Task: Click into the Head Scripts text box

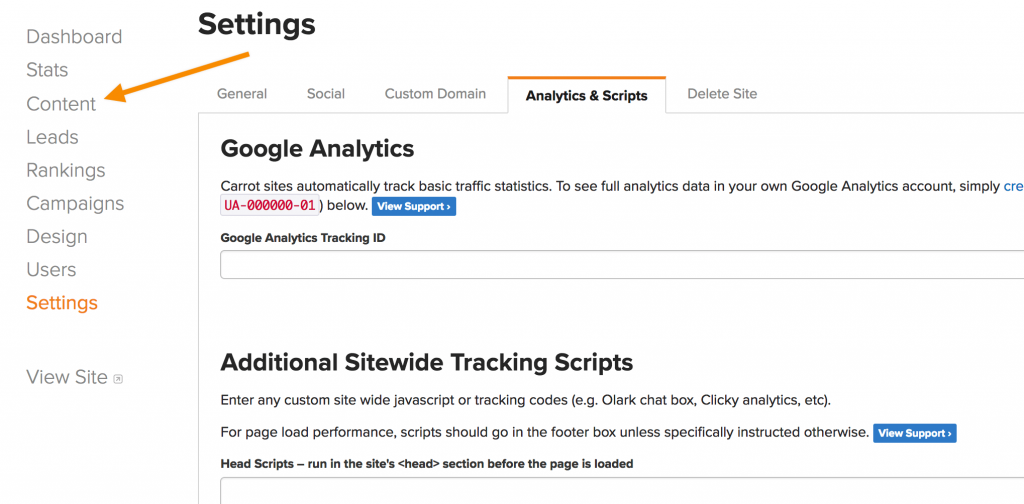Action: coord(622,491)
